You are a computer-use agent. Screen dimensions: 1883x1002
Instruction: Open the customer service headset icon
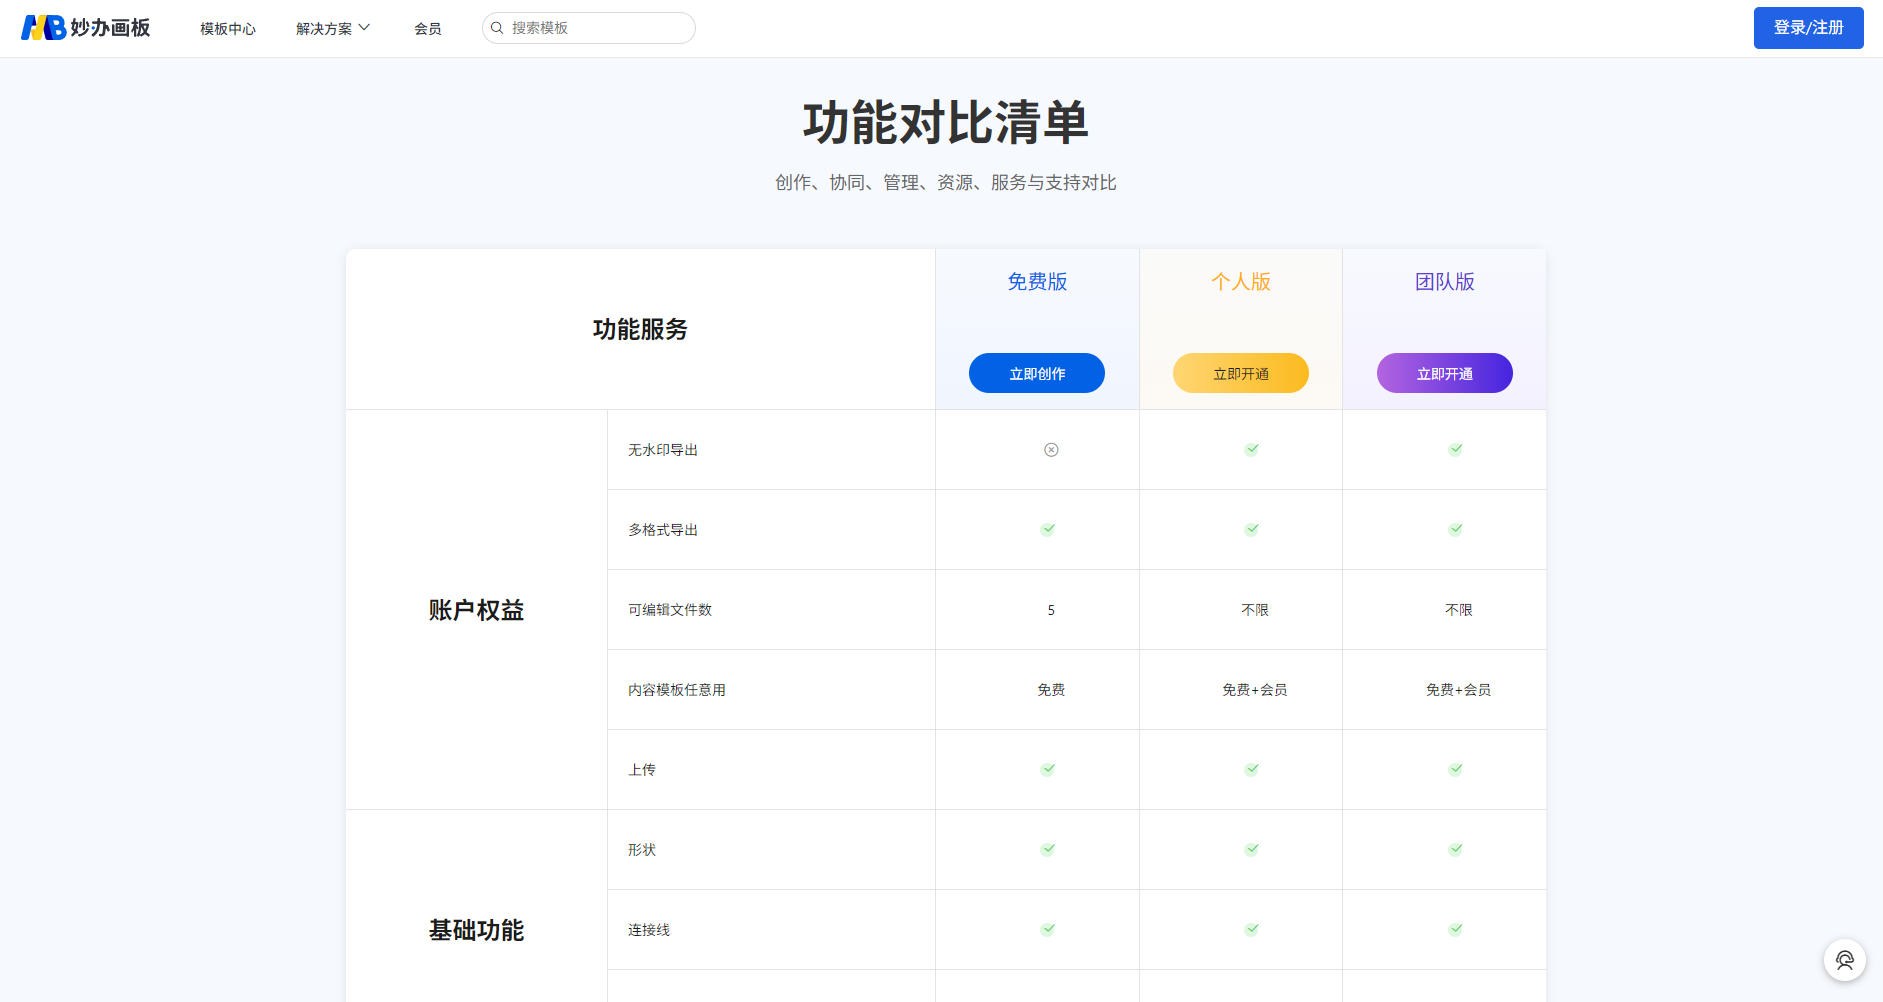(1844, 960)
